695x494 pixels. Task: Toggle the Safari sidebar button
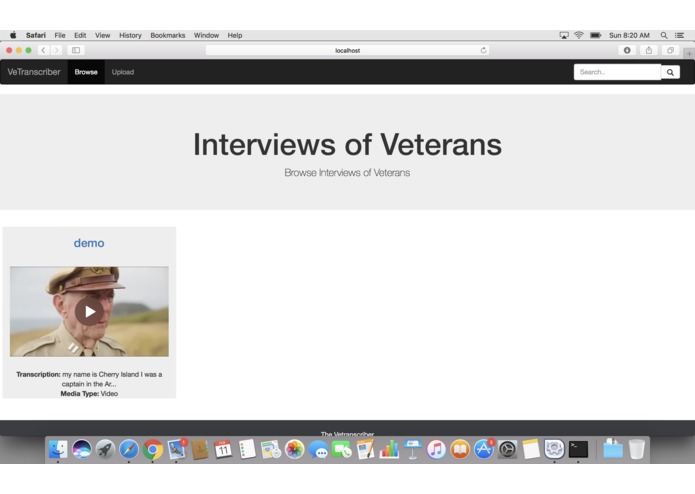click(x=76, y=50)
